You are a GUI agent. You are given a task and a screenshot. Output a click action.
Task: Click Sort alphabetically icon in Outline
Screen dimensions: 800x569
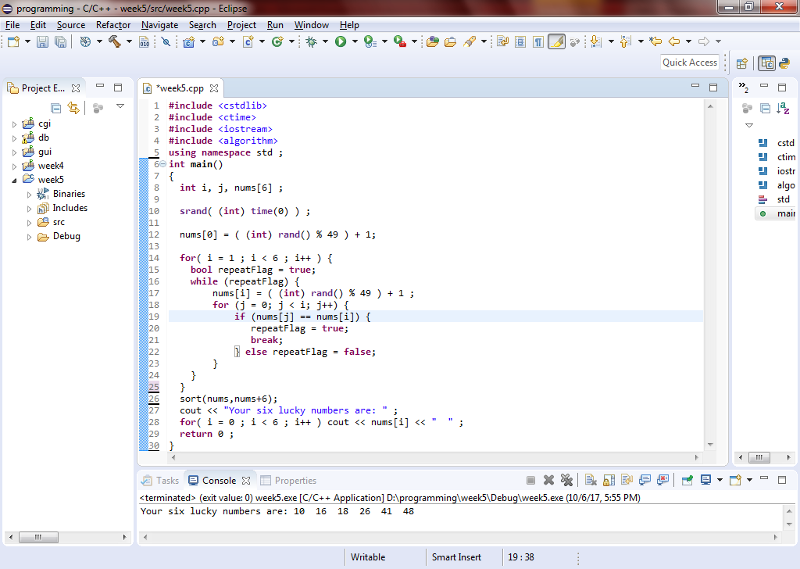pyautogui.click(x=783, y=108)
